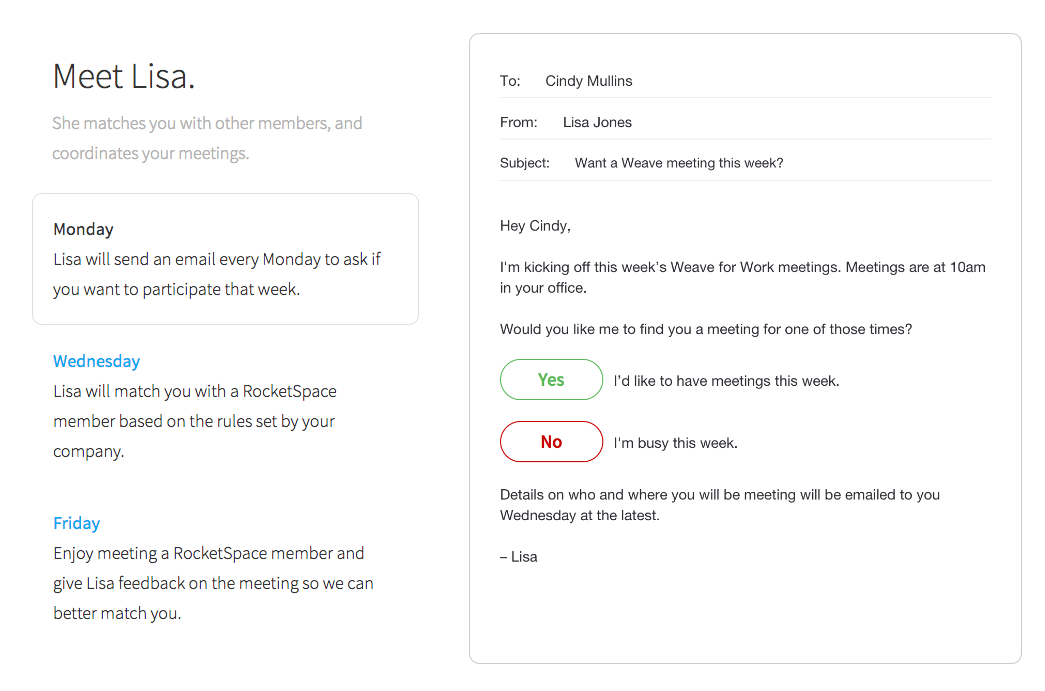
Task: Click the "Subject:" field label
Action: (524, 163)
